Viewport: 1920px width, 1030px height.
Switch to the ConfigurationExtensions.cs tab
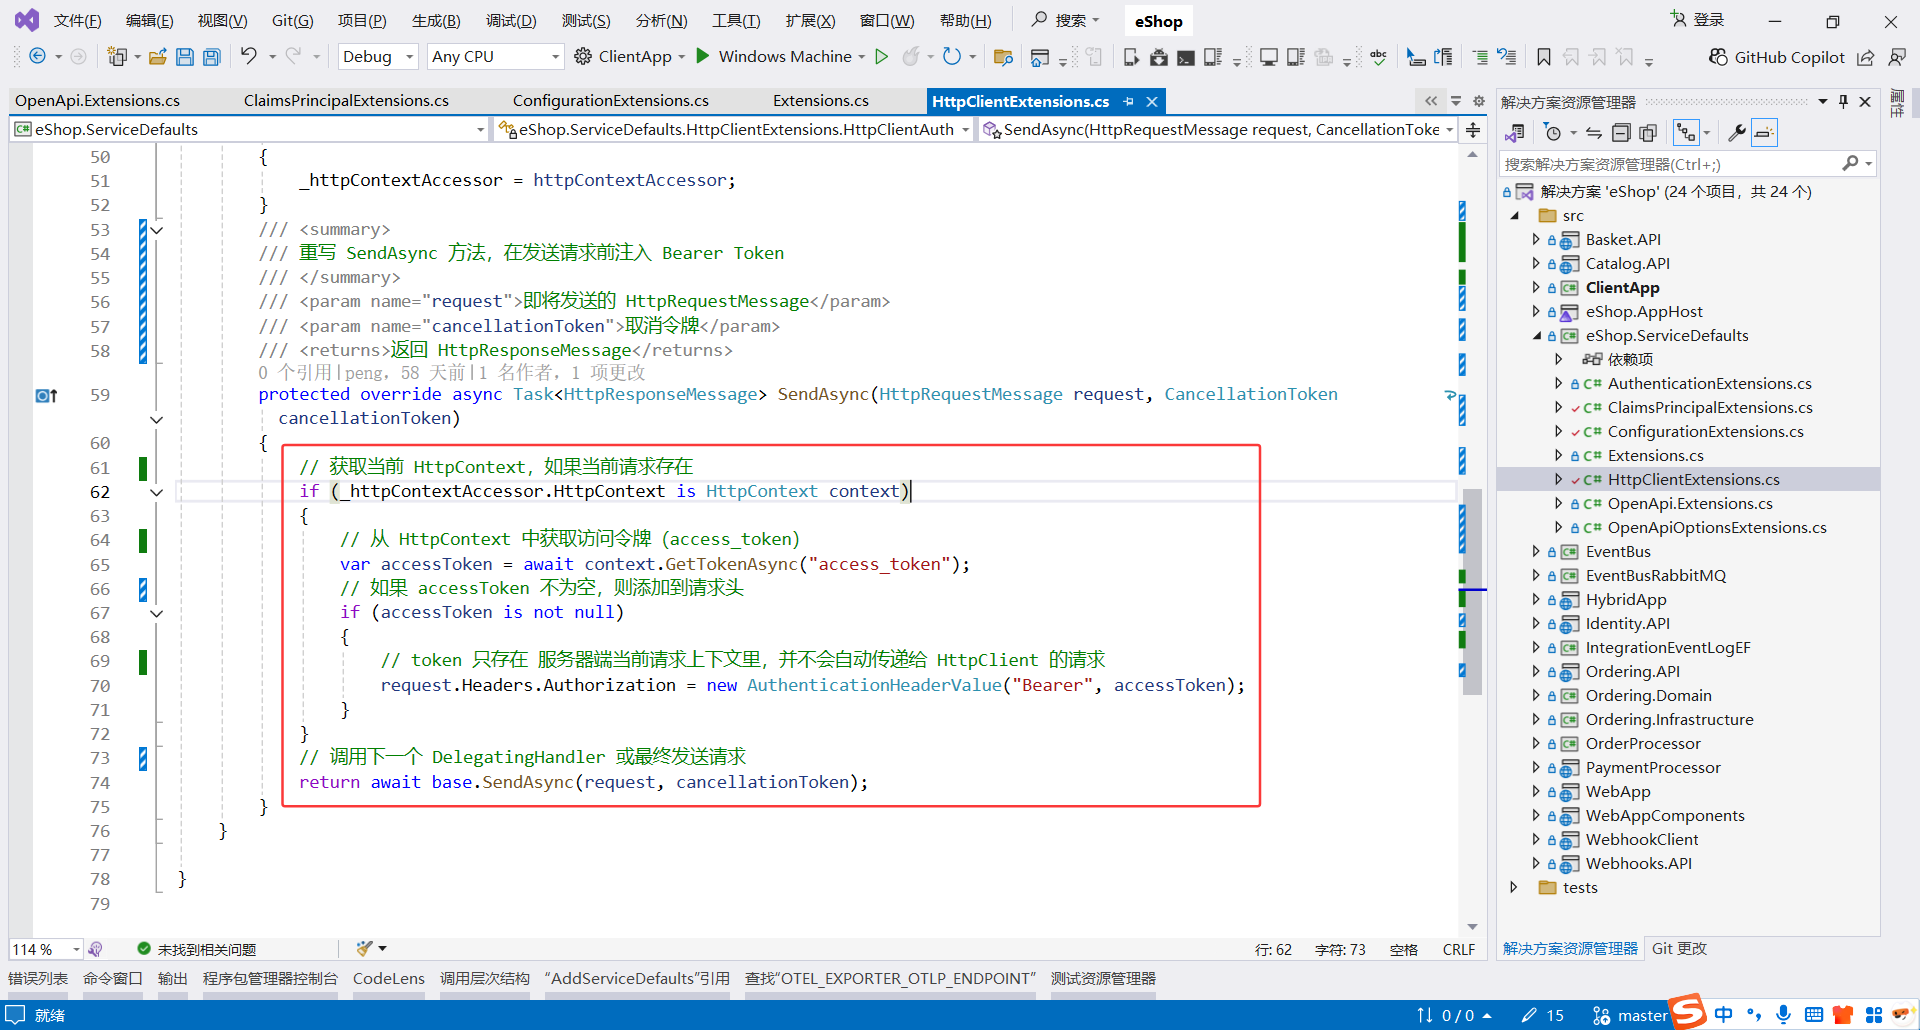611,101
